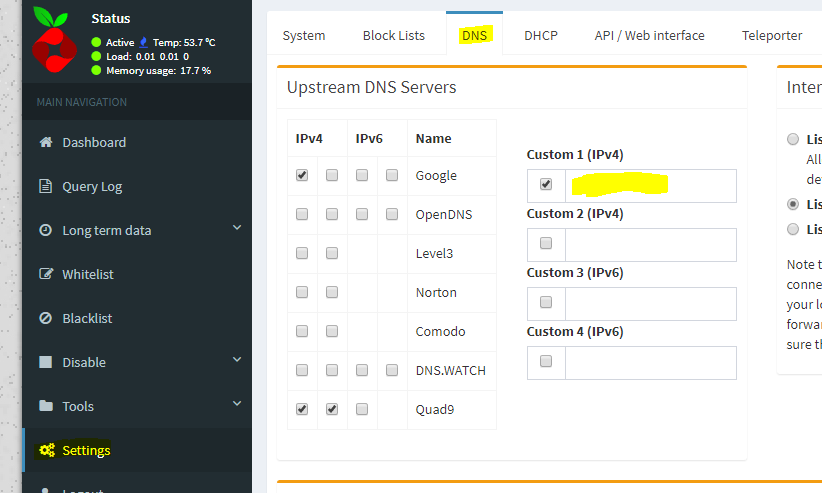
Task: Click the selected interface listening radio button
Action: click(793, 204)
